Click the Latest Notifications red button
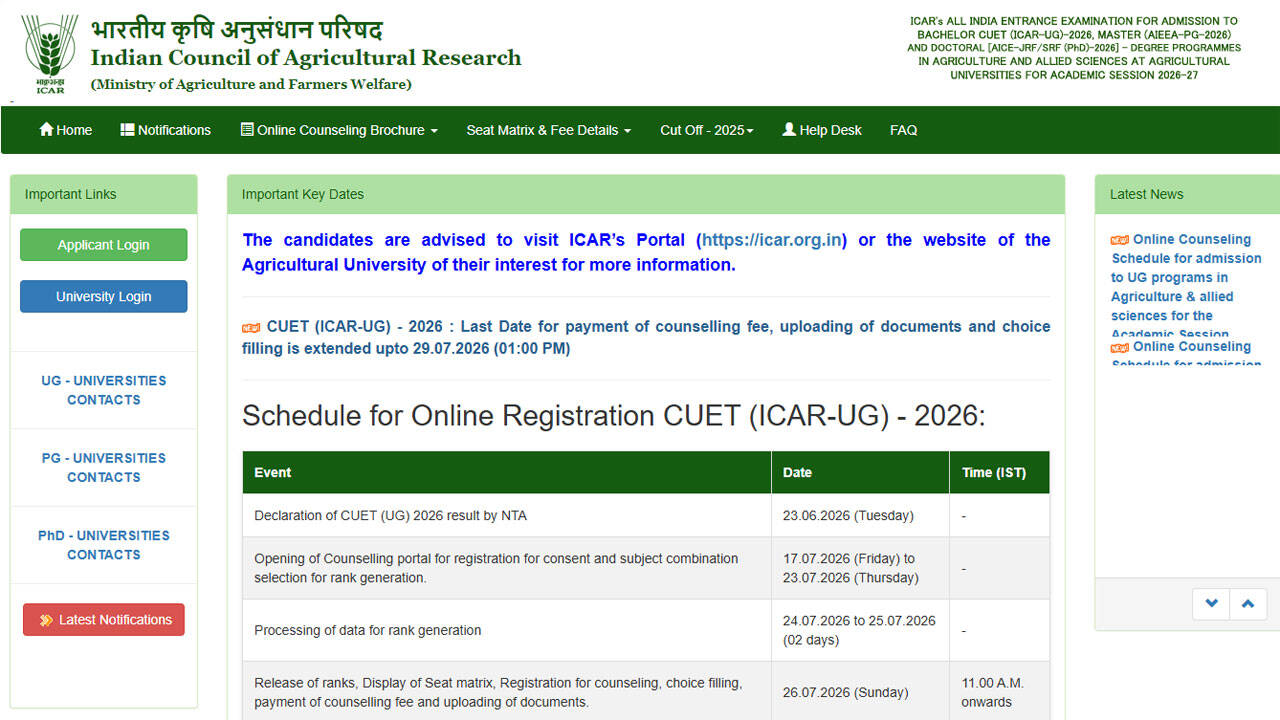 (104, 620)
